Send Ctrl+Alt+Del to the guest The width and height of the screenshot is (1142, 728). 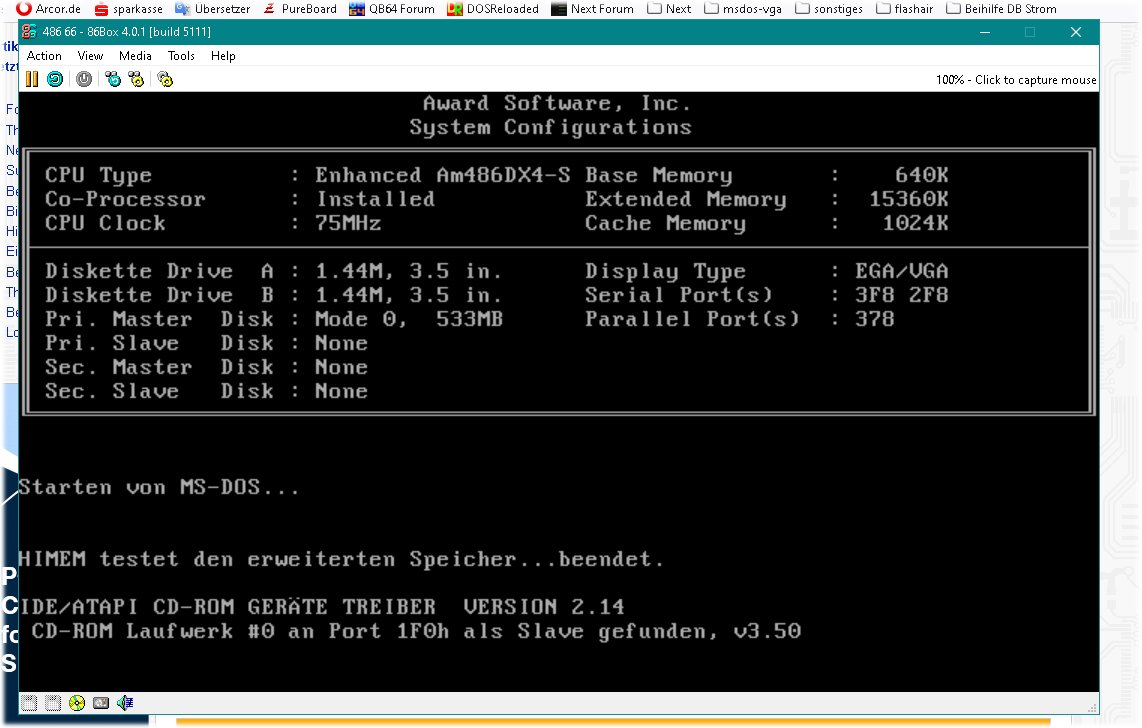(x=113, y=79)
